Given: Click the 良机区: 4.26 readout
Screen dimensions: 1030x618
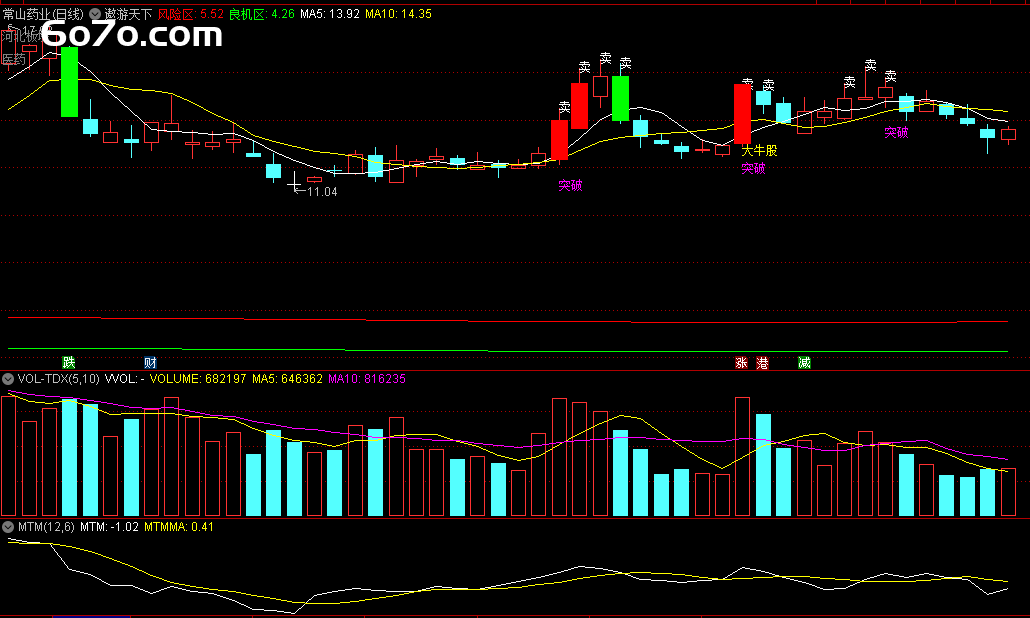Looking at the screenshot, I should click(x=261, y=14).
